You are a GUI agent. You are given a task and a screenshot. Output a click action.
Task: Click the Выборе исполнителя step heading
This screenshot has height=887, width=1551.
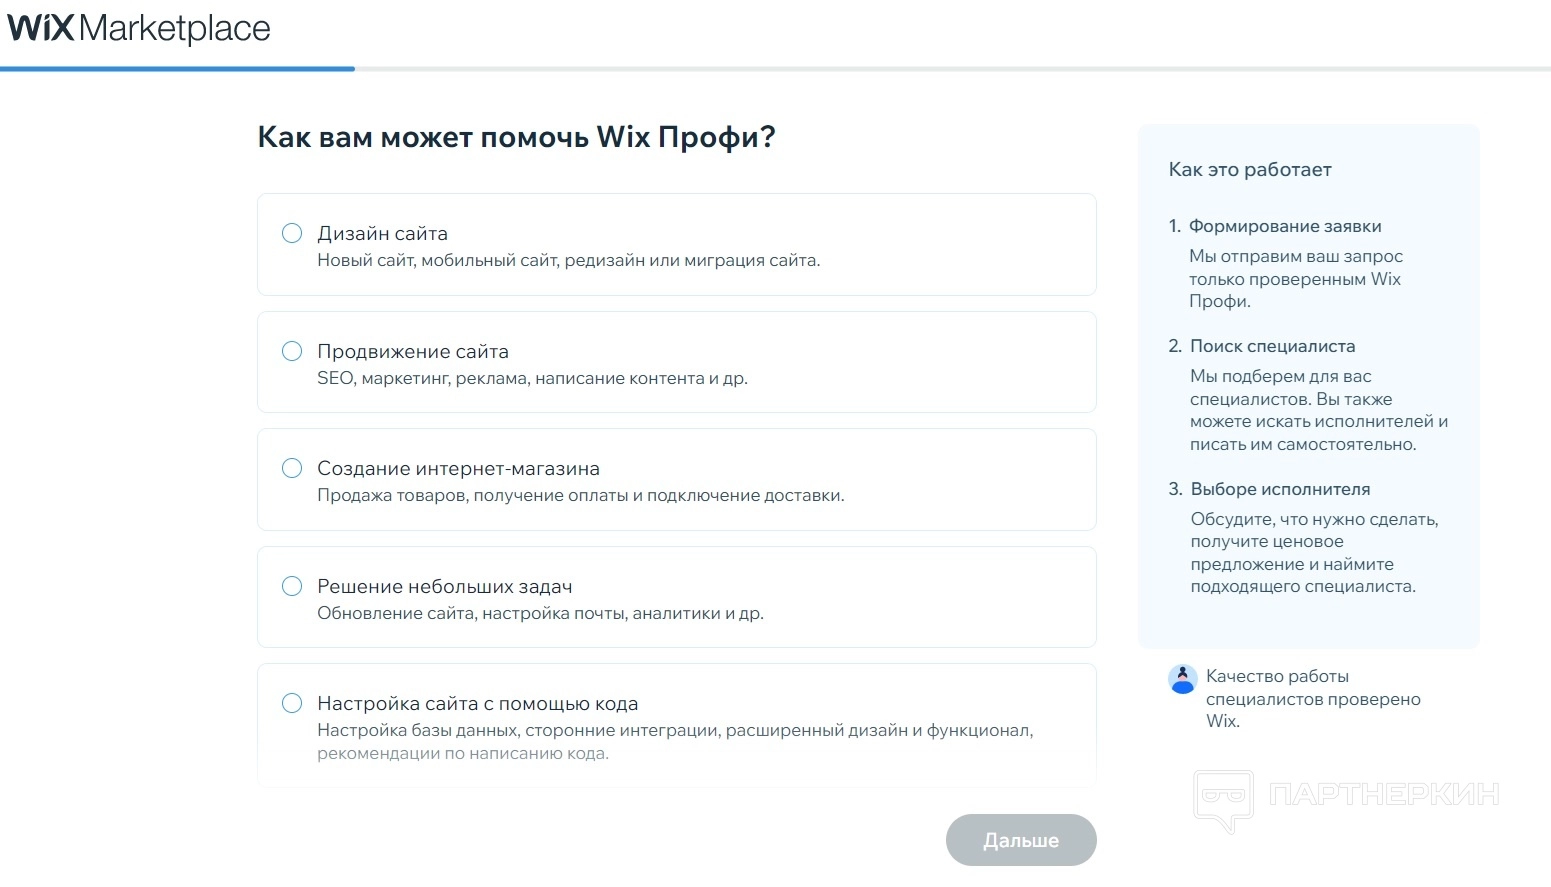(1280, 489)
